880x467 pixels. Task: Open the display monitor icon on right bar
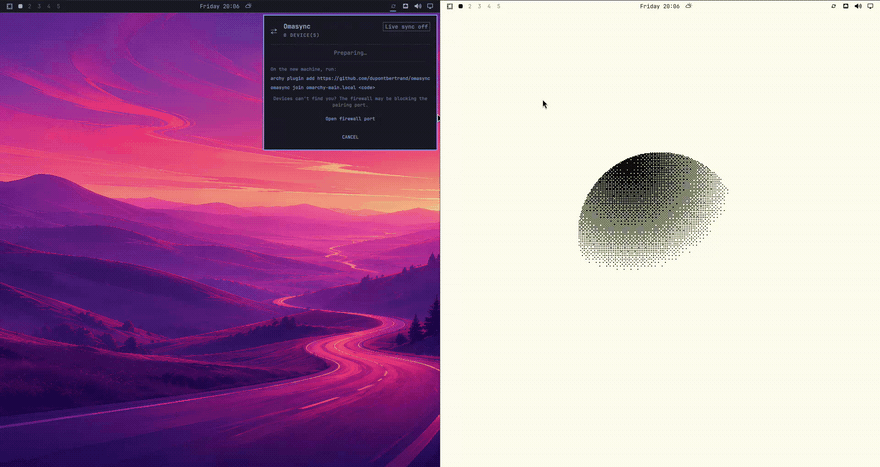[870, 6]
